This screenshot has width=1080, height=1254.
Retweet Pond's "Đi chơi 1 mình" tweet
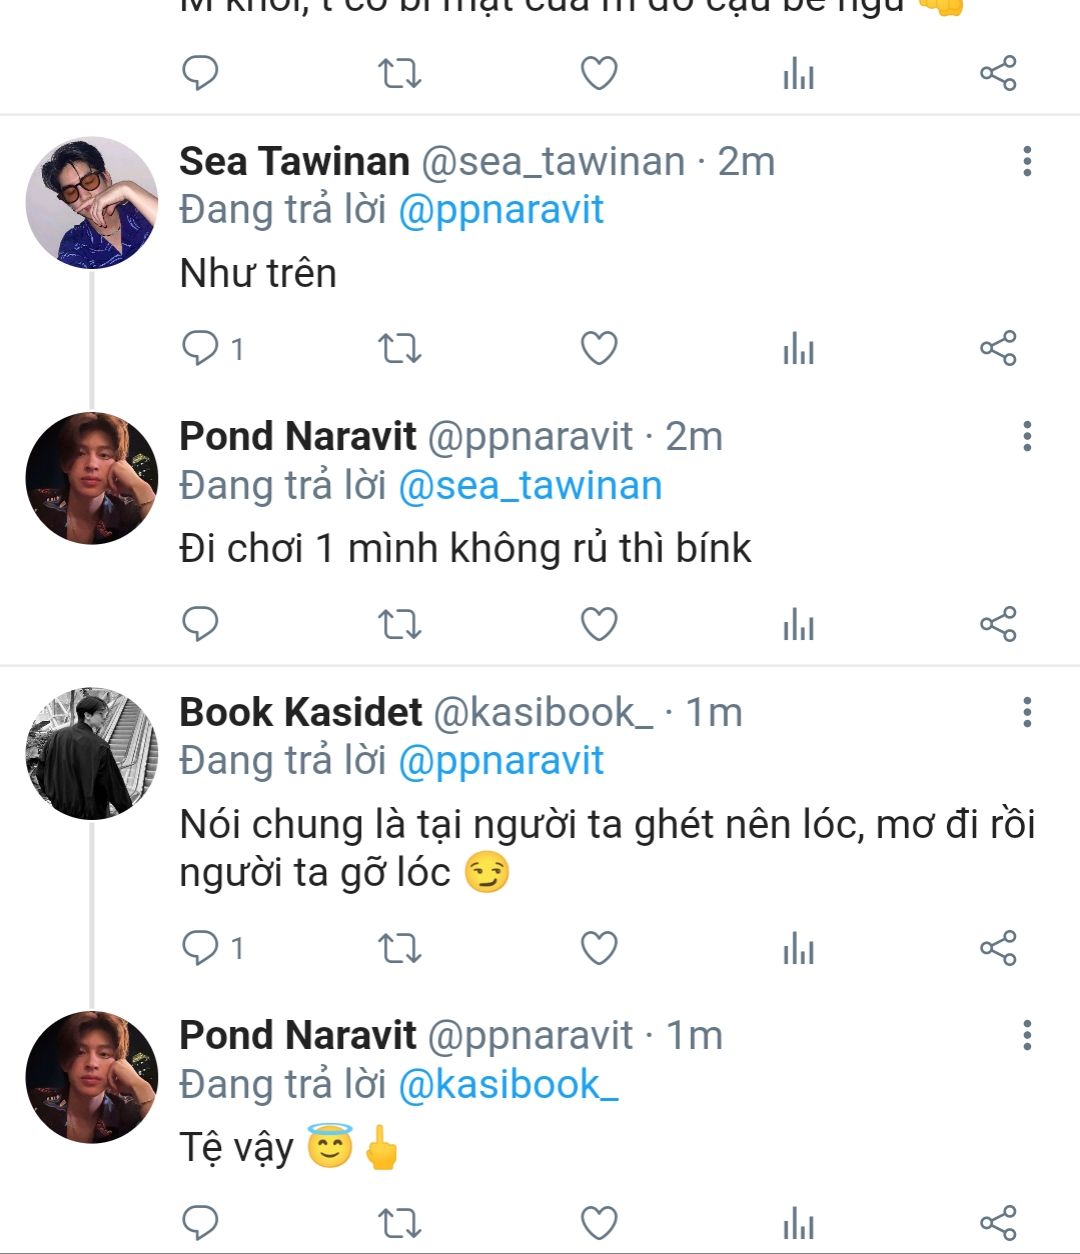[x=400, y=624]
